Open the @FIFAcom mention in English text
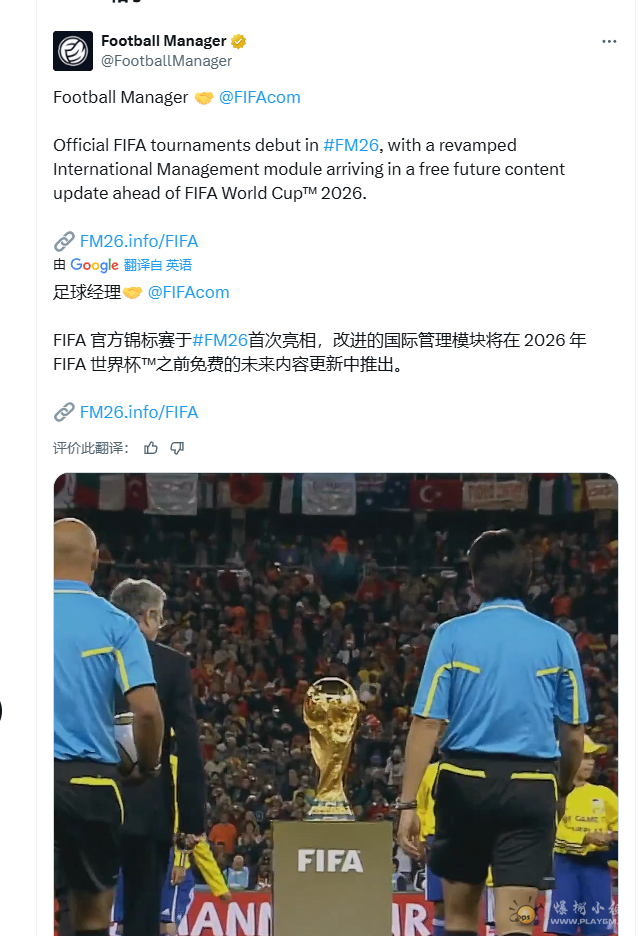The height and width of the screenshot is (936, 639). [259, 97]
